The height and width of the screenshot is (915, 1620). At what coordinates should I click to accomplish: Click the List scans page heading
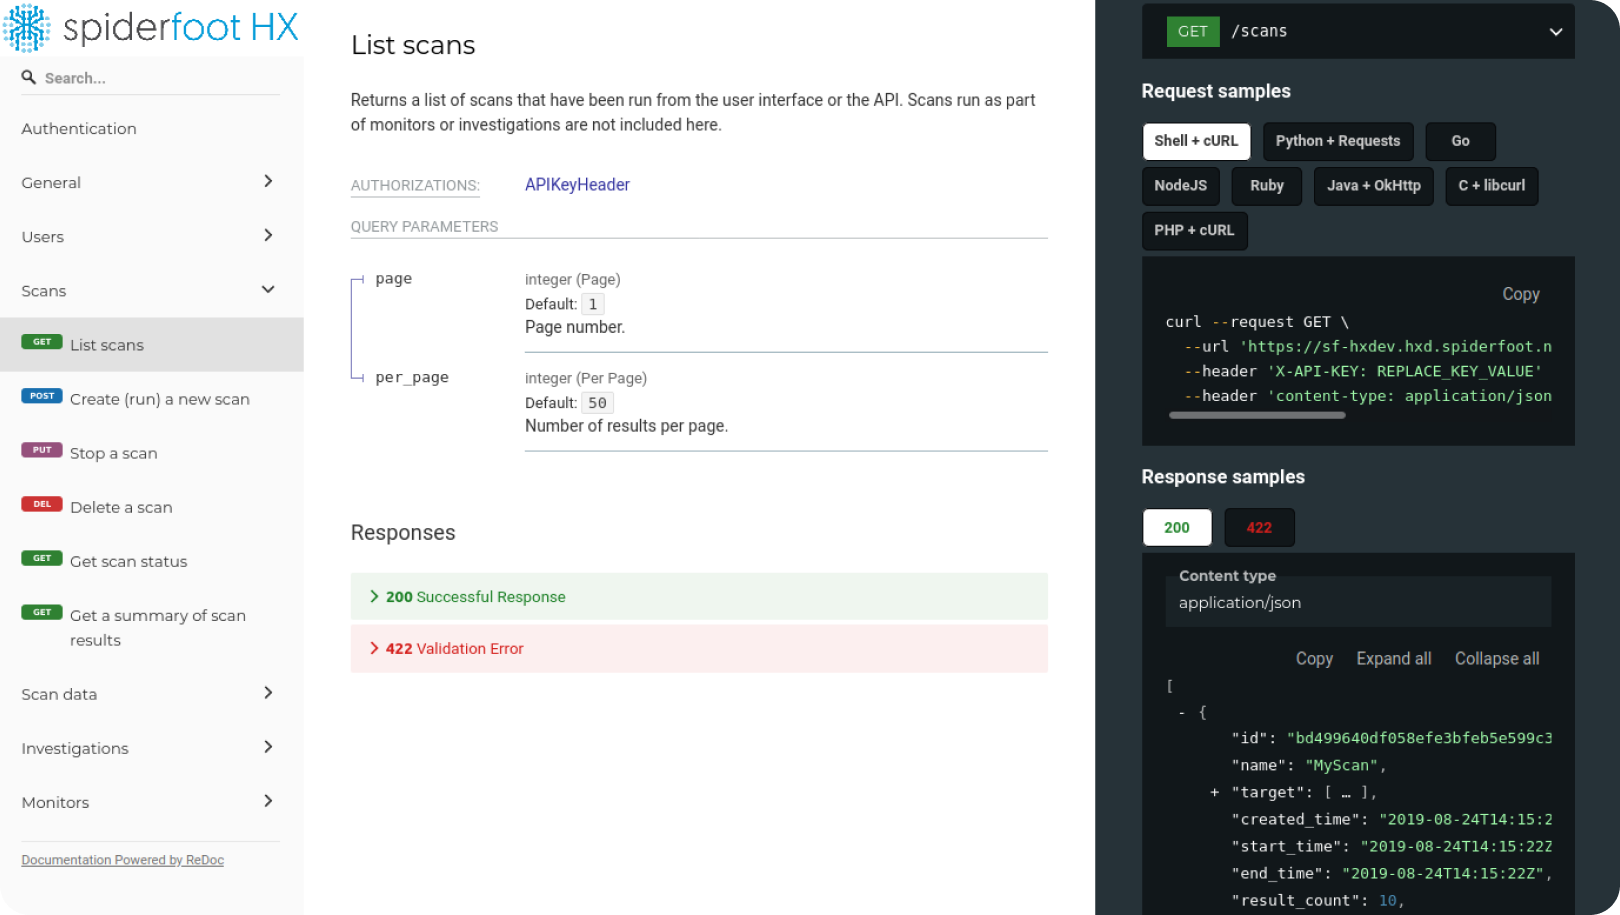coord(413,45)
